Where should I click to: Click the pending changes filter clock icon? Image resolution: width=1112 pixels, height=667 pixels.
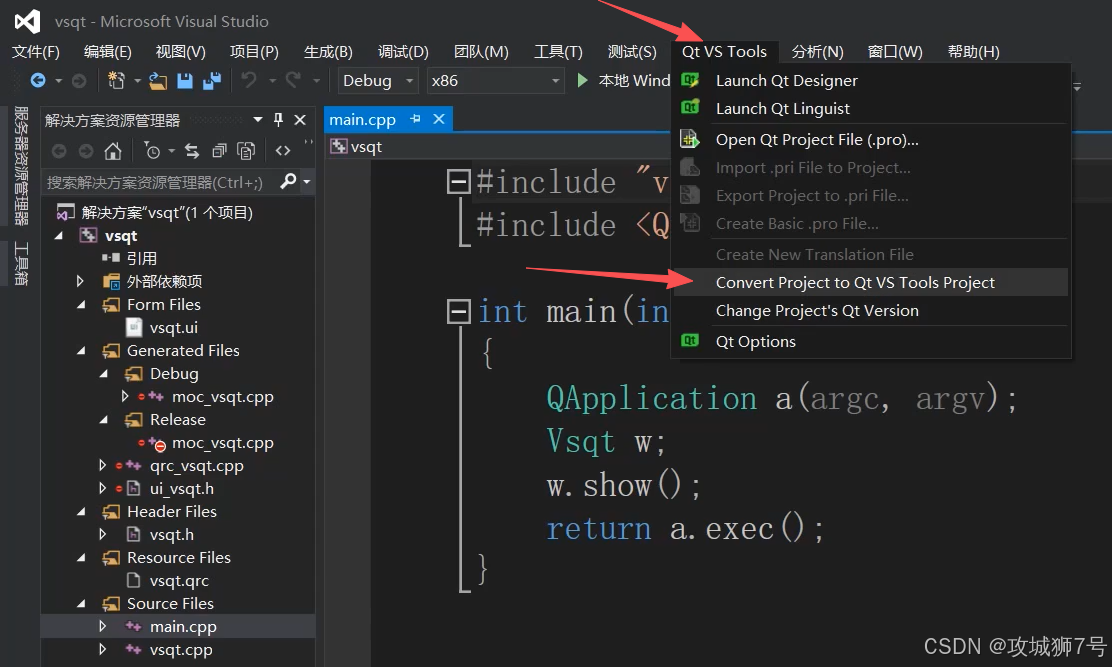click(x=152, y=151)
